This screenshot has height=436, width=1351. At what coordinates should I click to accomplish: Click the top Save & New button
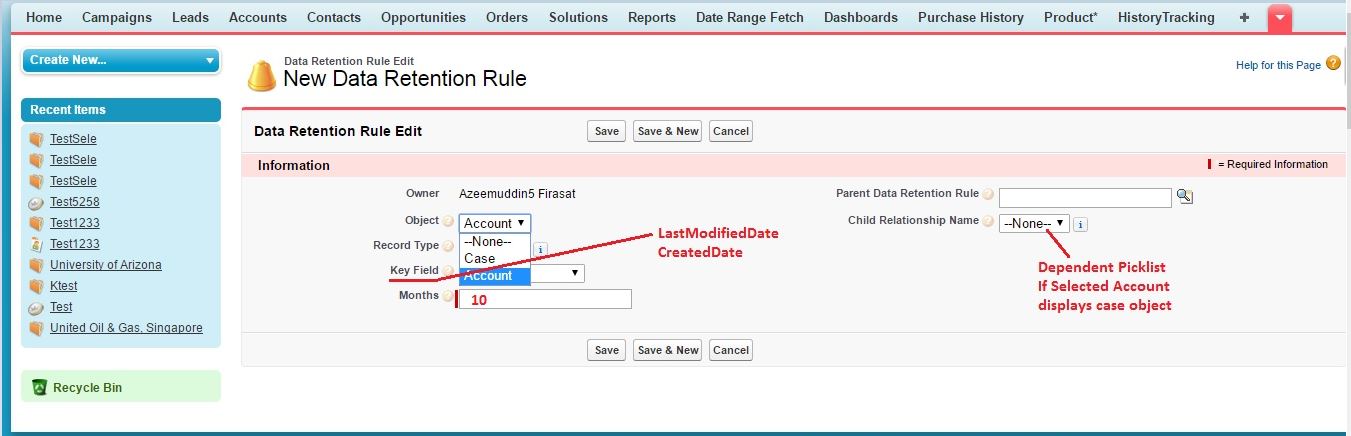[x=668, y=131]
